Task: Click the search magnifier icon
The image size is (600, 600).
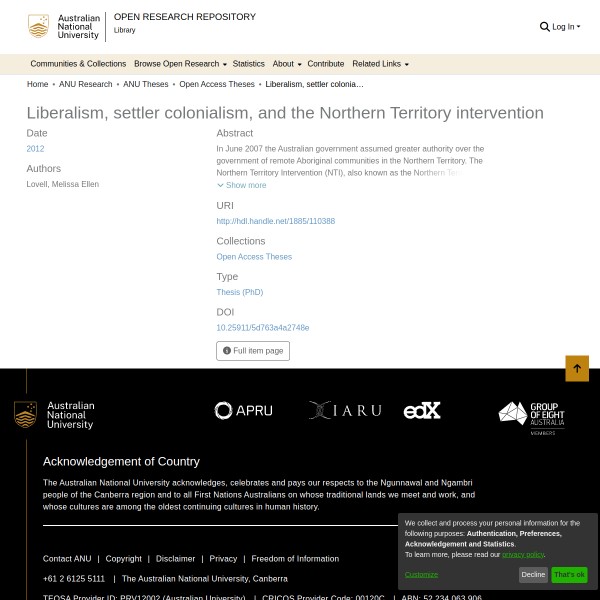Action: coord(544,27)
